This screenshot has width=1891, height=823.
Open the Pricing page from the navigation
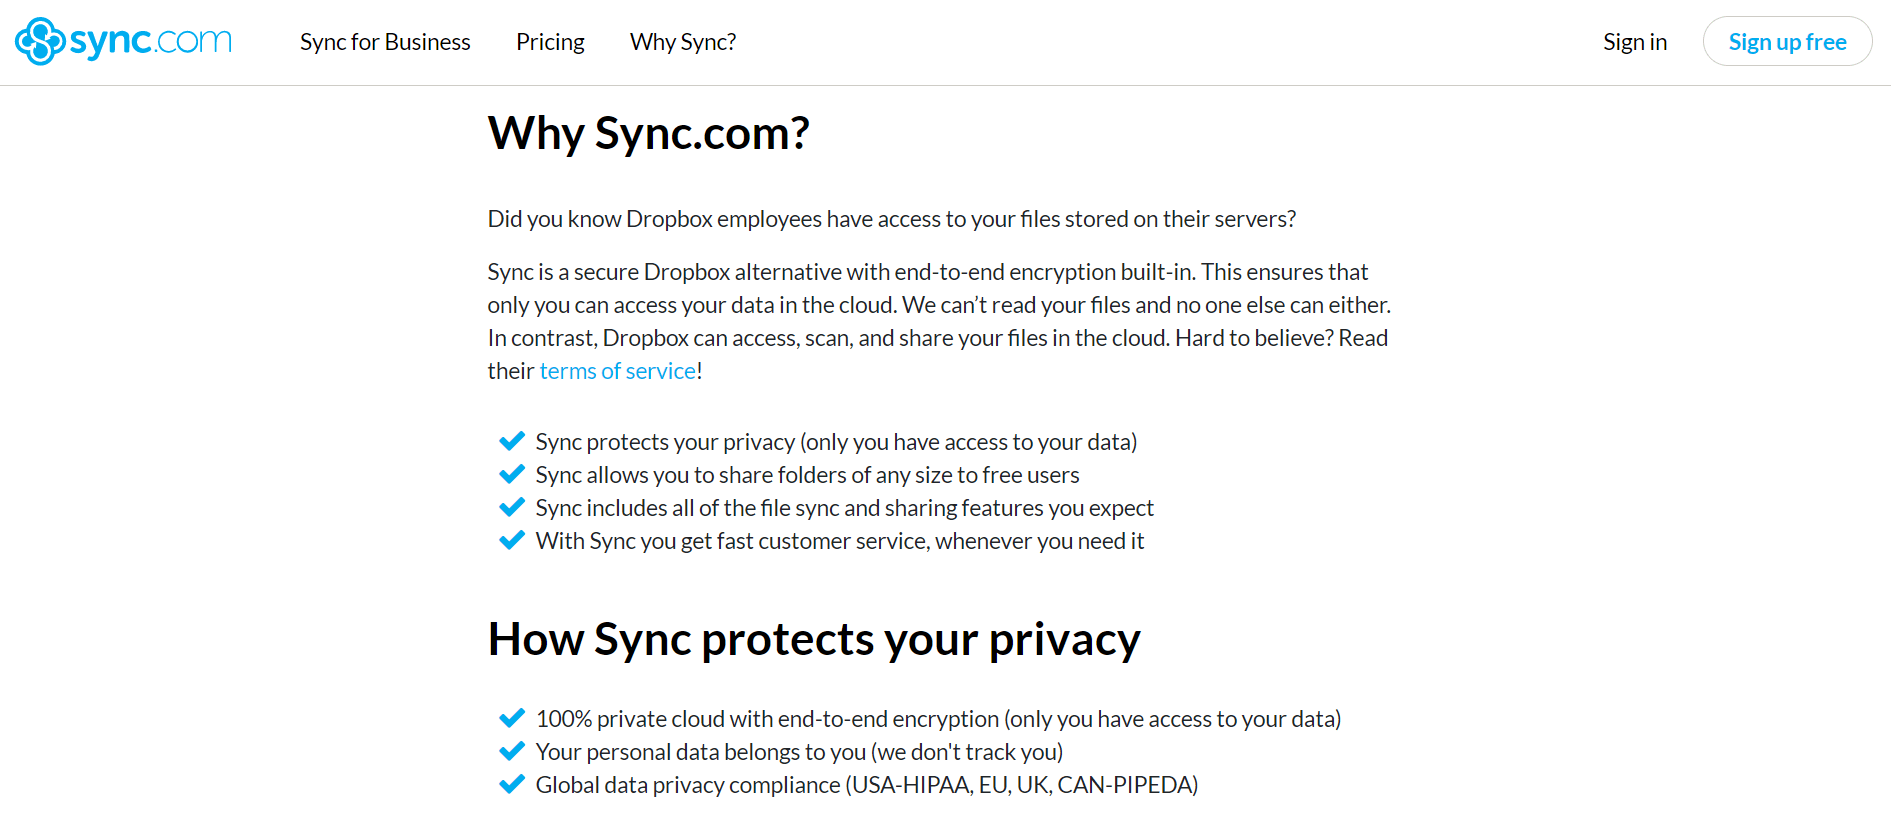click(550, 41)
